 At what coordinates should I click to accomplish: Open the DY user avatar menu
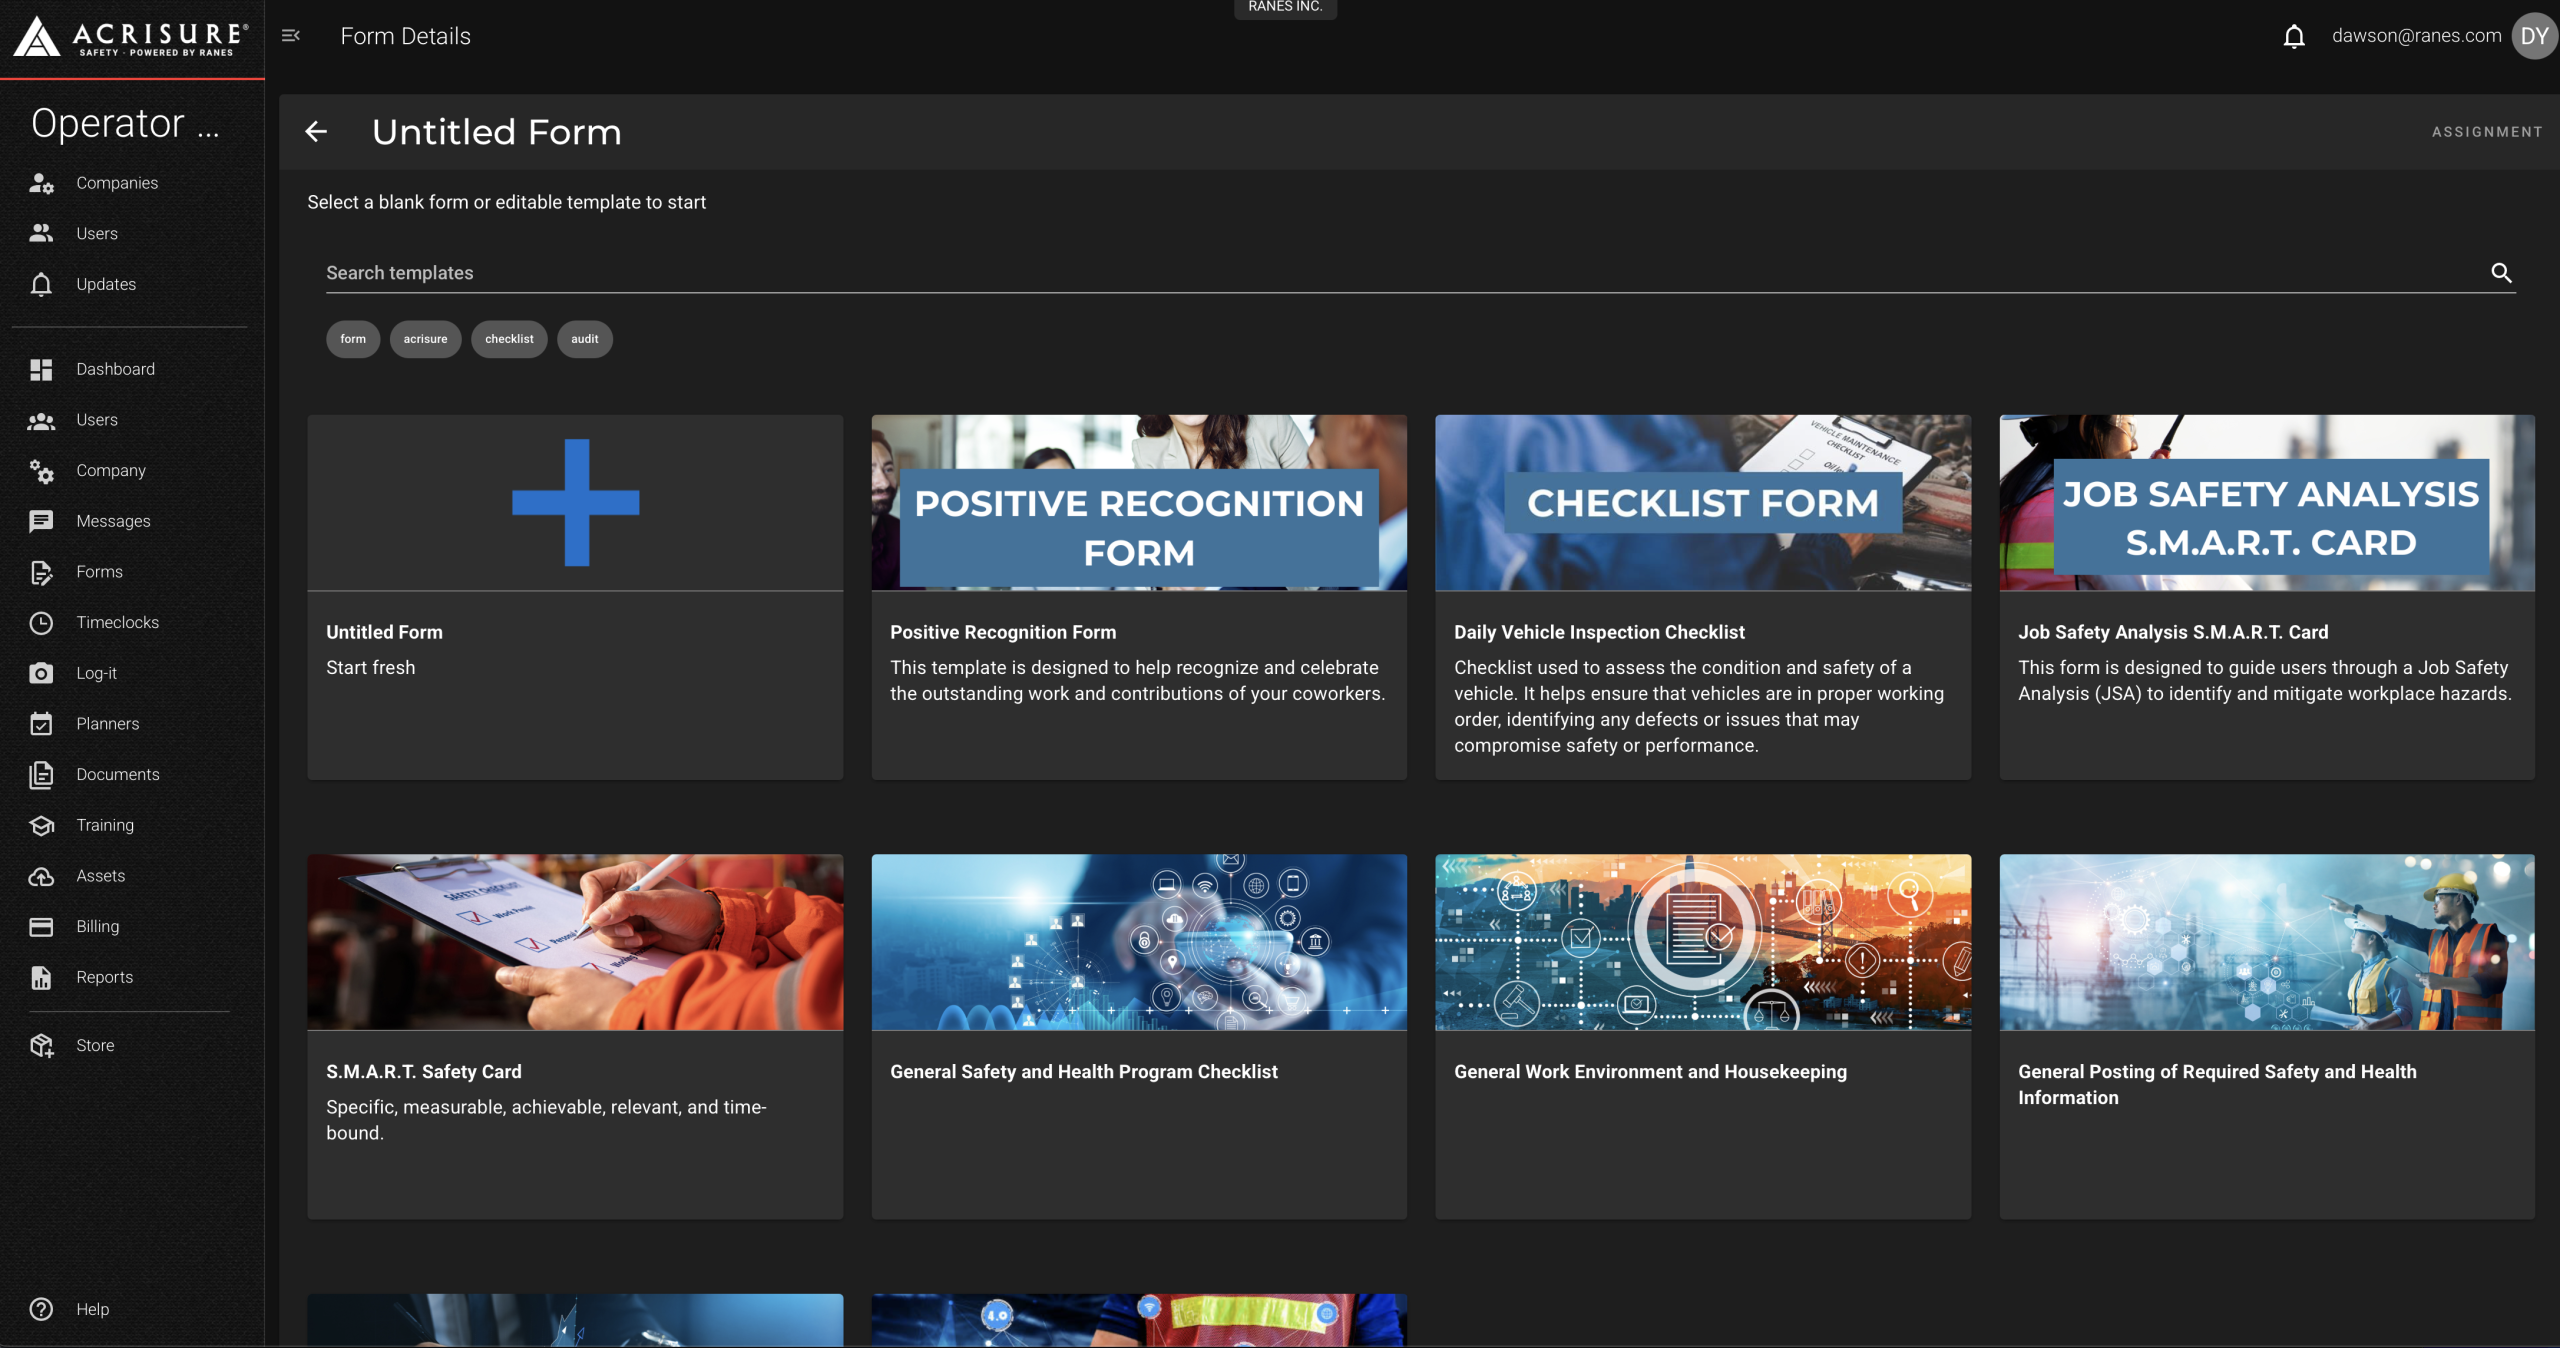point(2534,36)
